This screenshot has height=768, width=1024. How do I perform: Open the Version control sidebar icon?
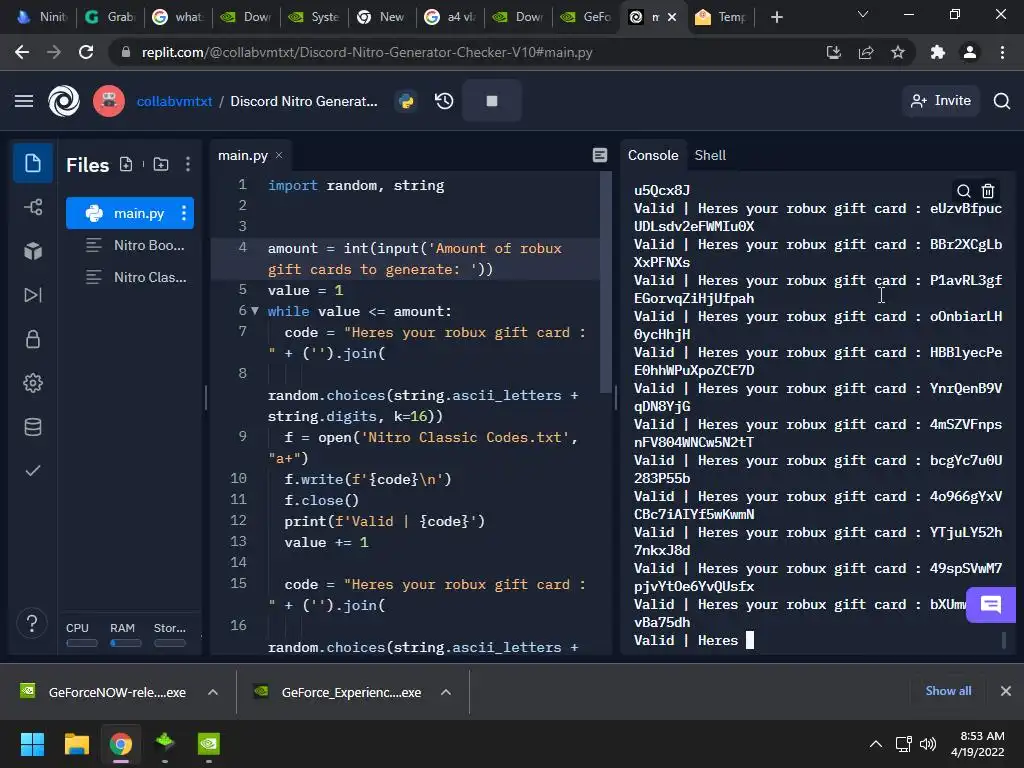pyautogui.click(x=33, y=207)
